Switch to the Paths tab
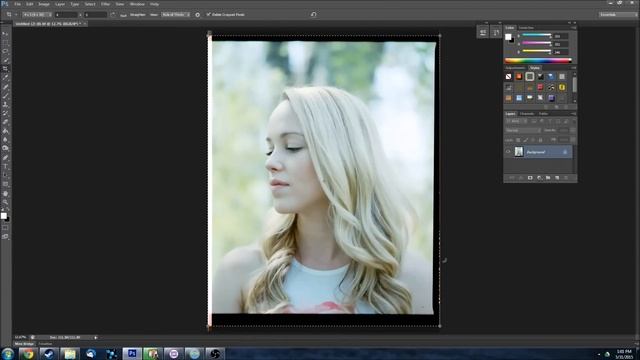640x360 pixels. click(543, 113)
